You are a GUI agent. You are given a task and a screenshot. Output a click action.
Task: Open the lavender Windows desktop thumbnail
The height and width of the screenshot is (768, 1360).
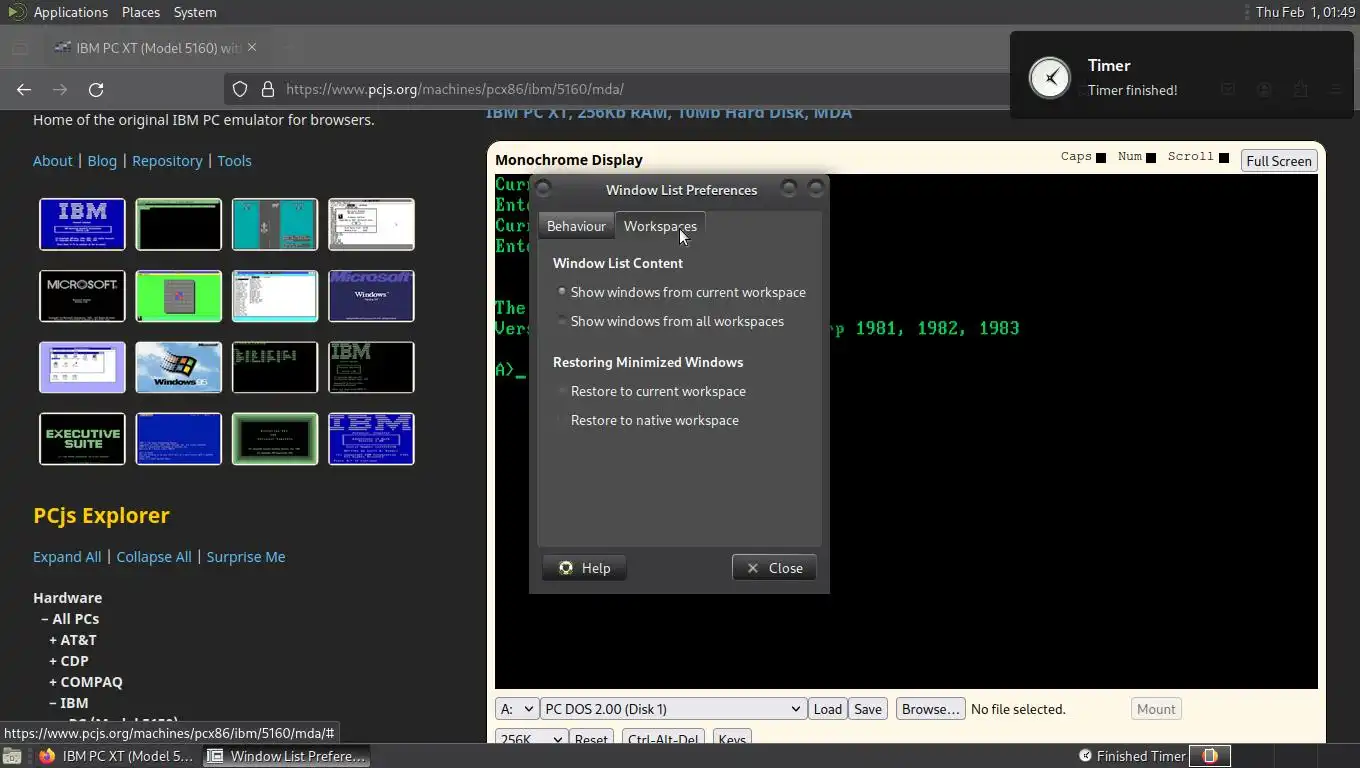pos(82,367)
